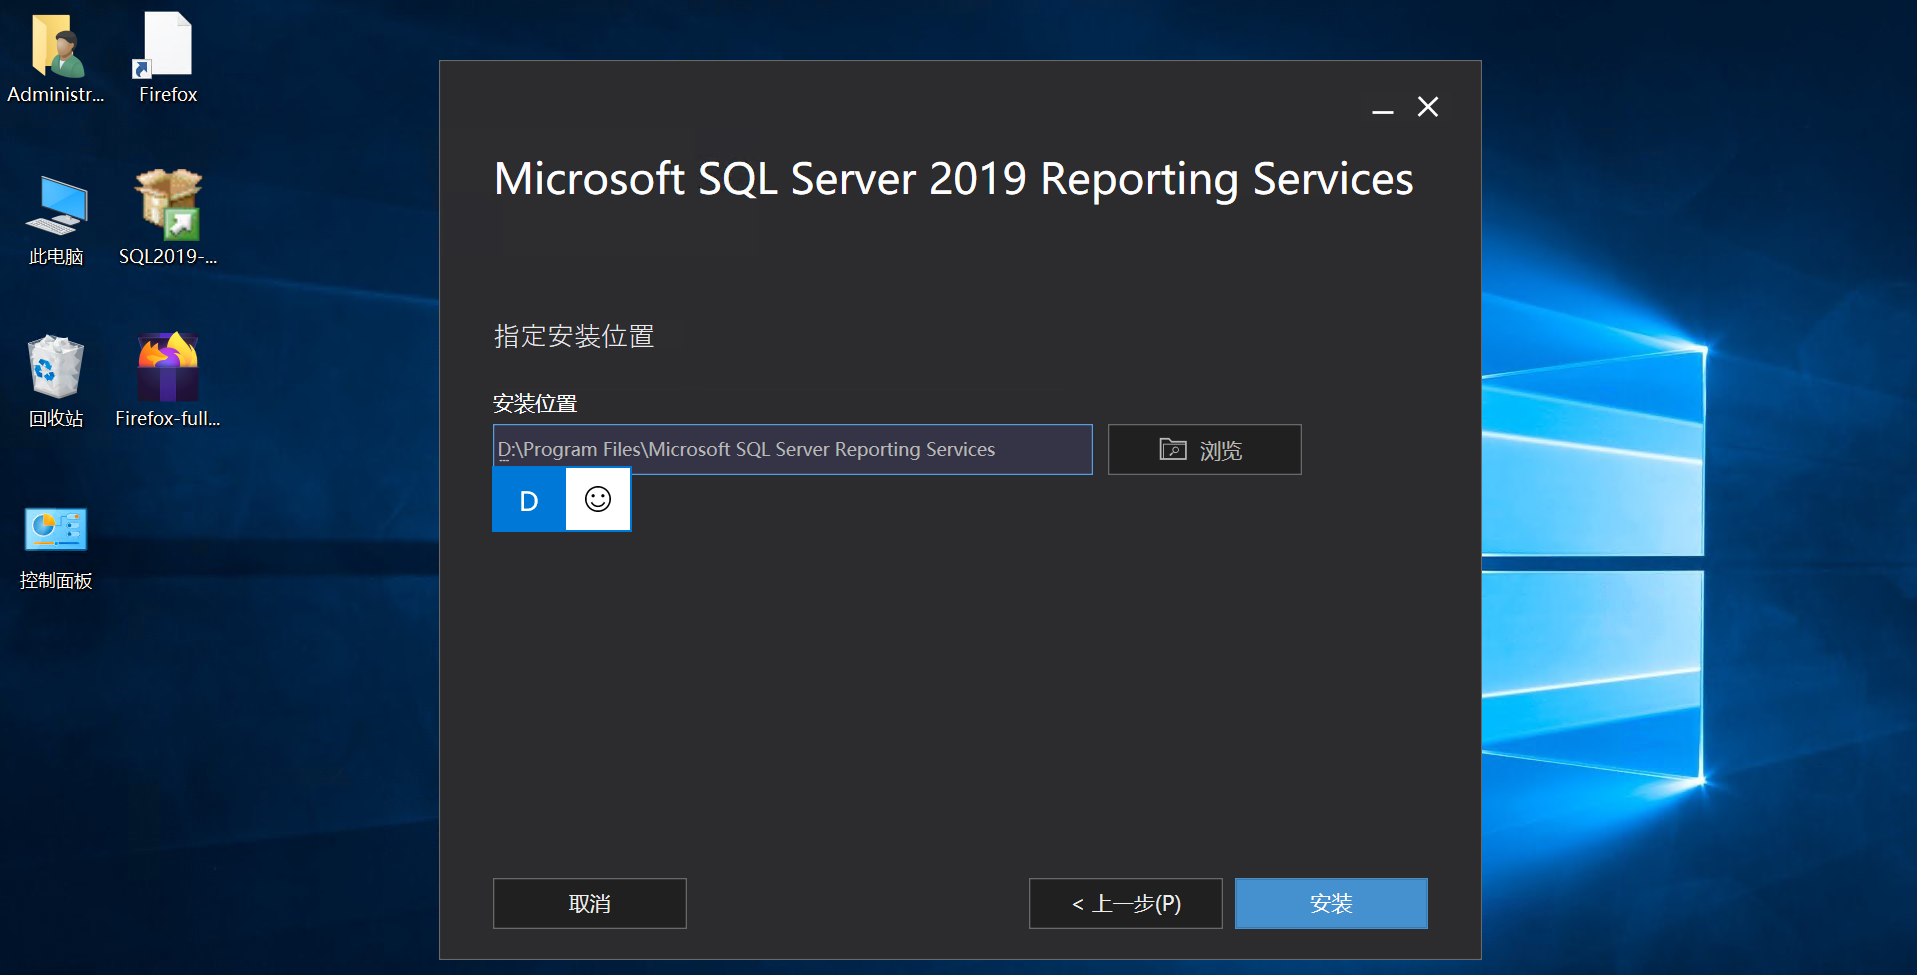Minimize the Reporting Services setup window
Image resolution: width=1917 pixels, height=975 pixels.
[1383, 108]
